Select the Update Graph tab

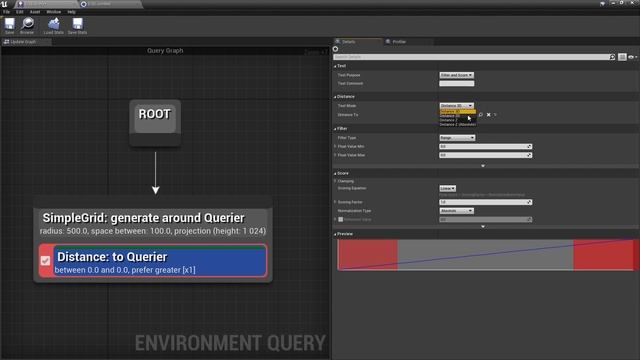point(26,42)
